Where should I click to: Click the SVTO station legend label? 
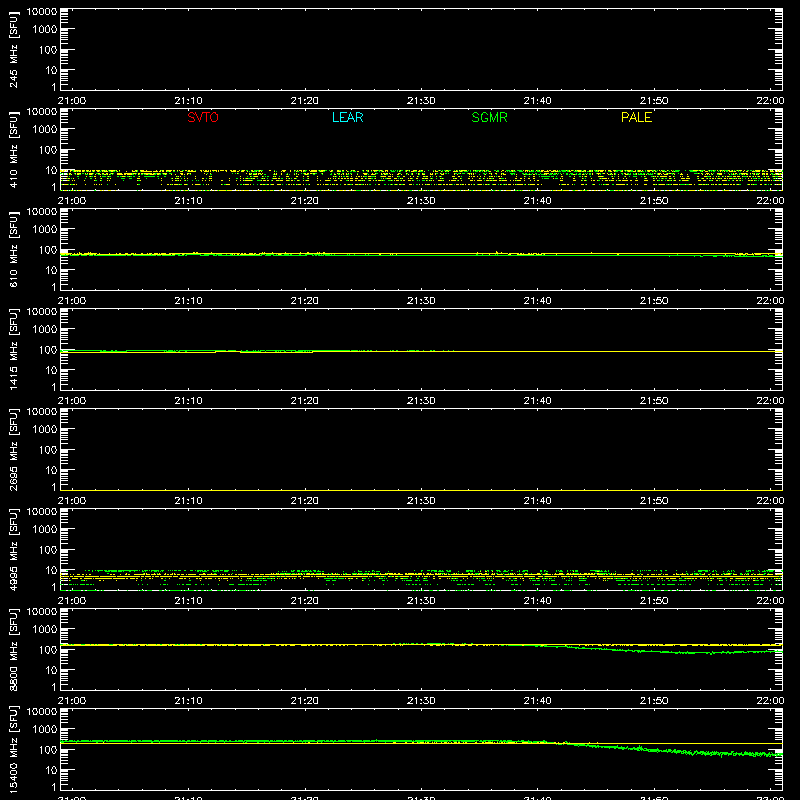pyautogui.click(x=203, y=117)
